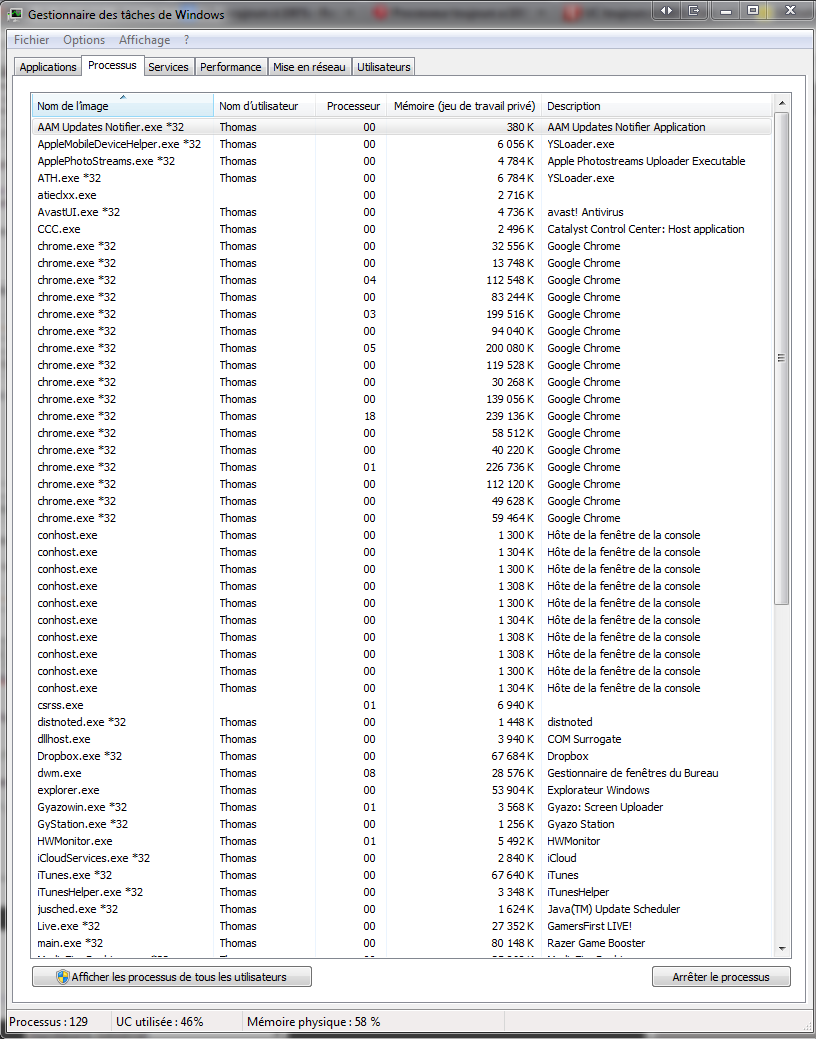Select explorer.exe process
The height and width of the screenshot is (1039, 816).
pyautogui.click(x=402, y=790)
